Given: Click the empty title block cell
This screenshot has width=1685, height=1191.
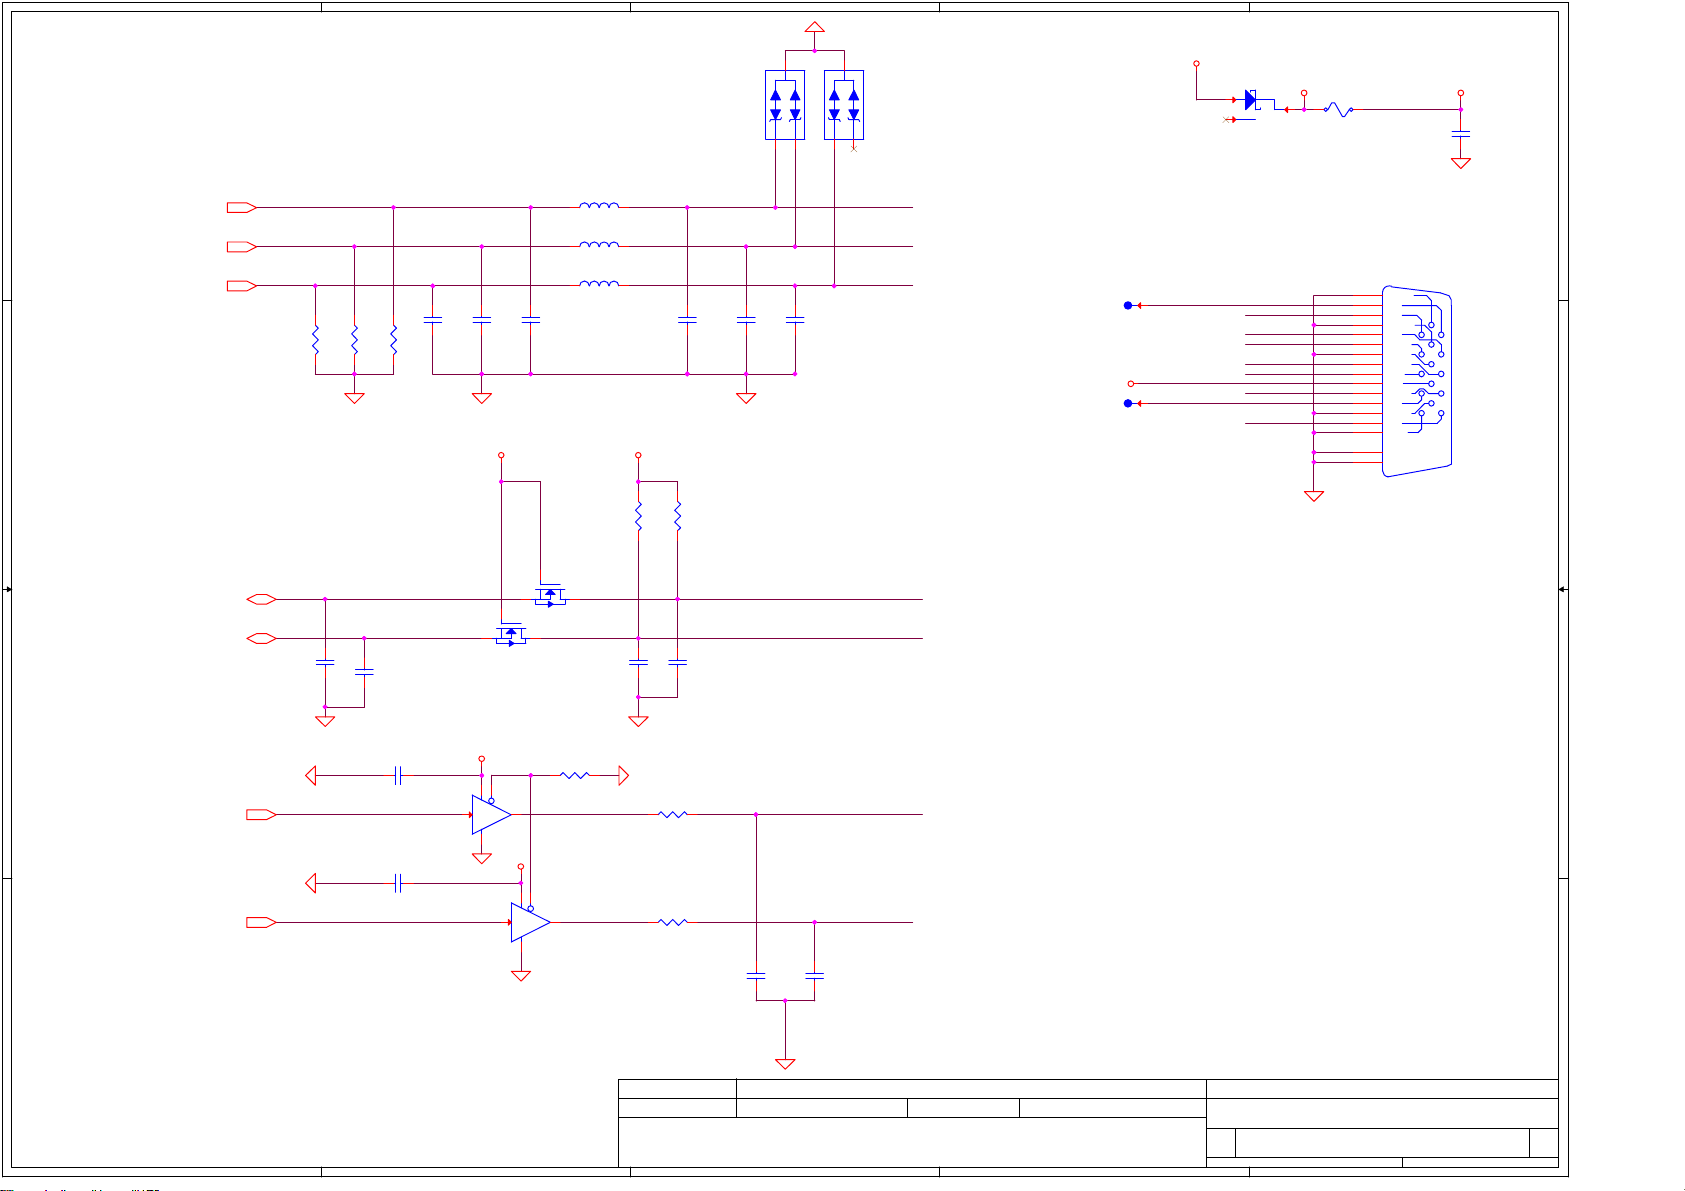Looking at the screenshot, I should [x=910, y=1142].
